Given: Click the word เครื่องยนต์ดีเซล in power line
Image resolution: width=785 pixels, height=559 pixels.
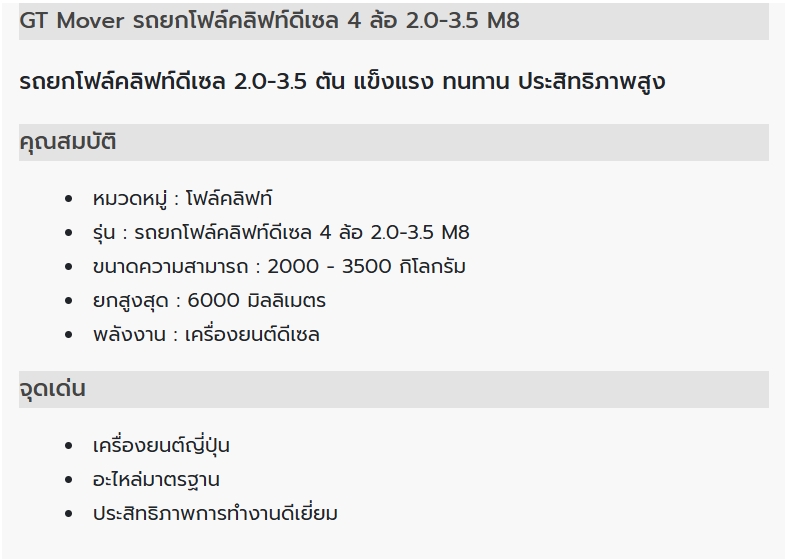Looking at the screenshot, I should point(252,335).
